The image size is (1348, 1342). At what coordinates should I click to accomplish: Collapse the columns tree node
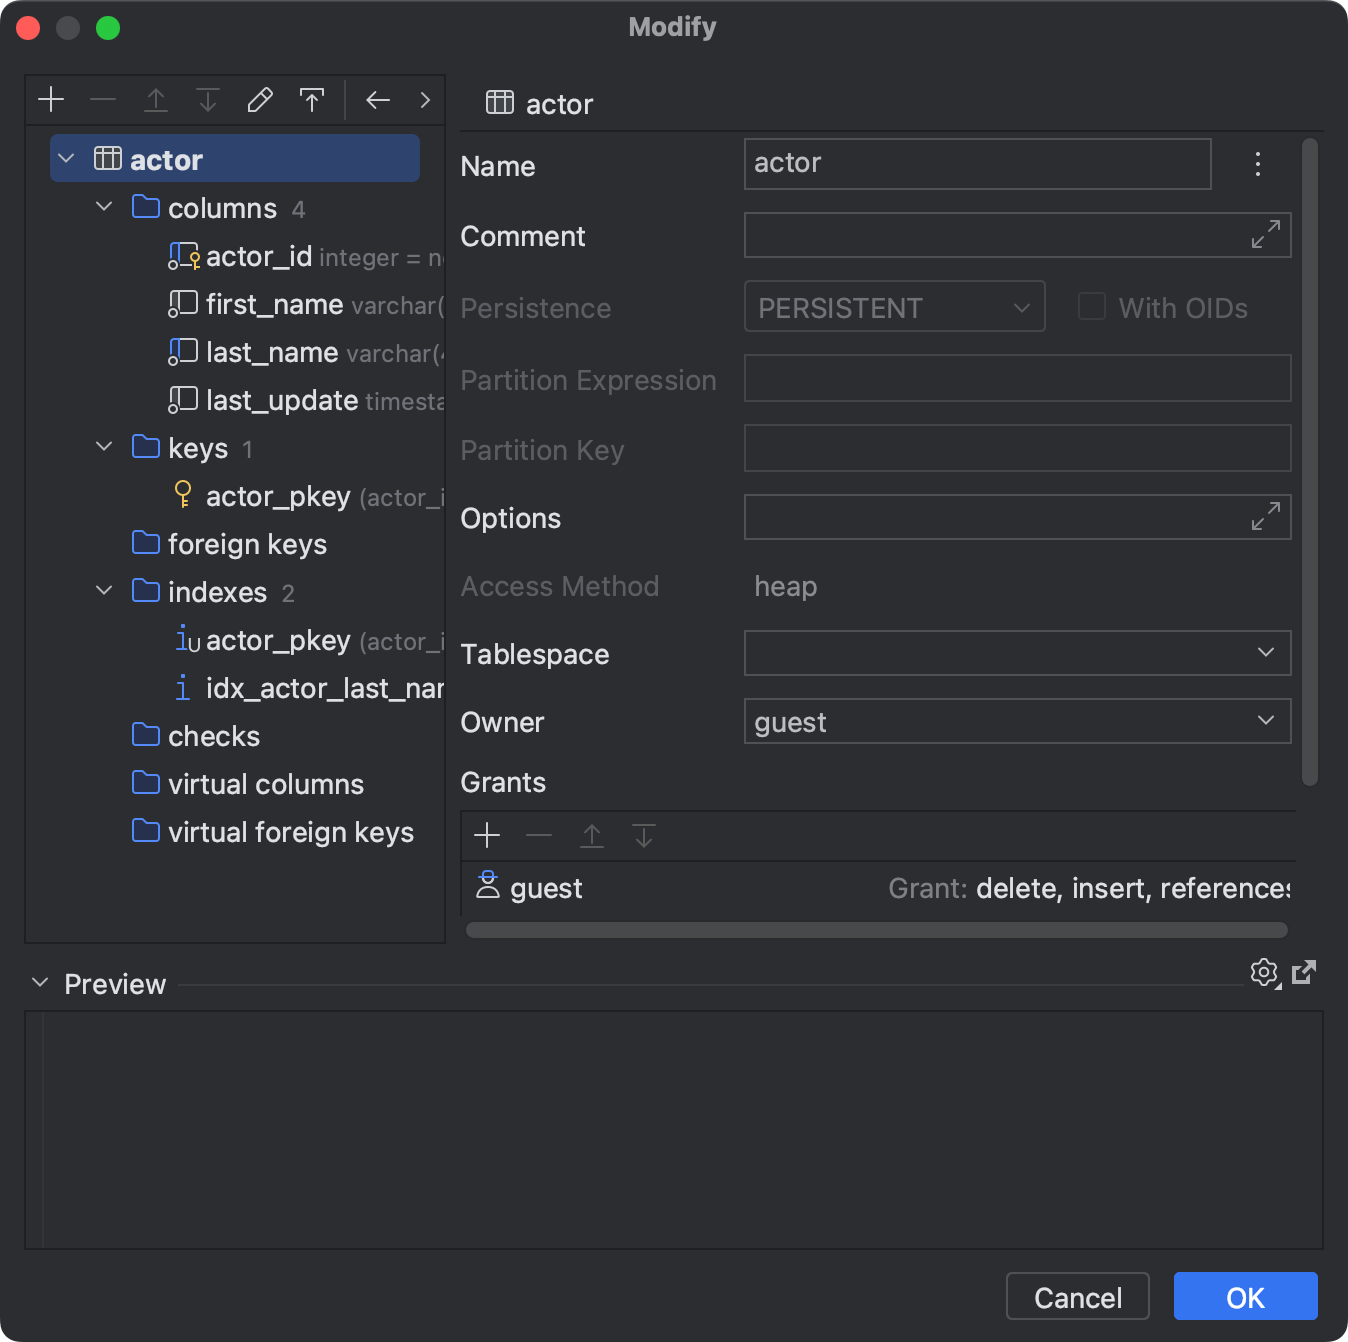pyautogui.click(x=104, y=207)
